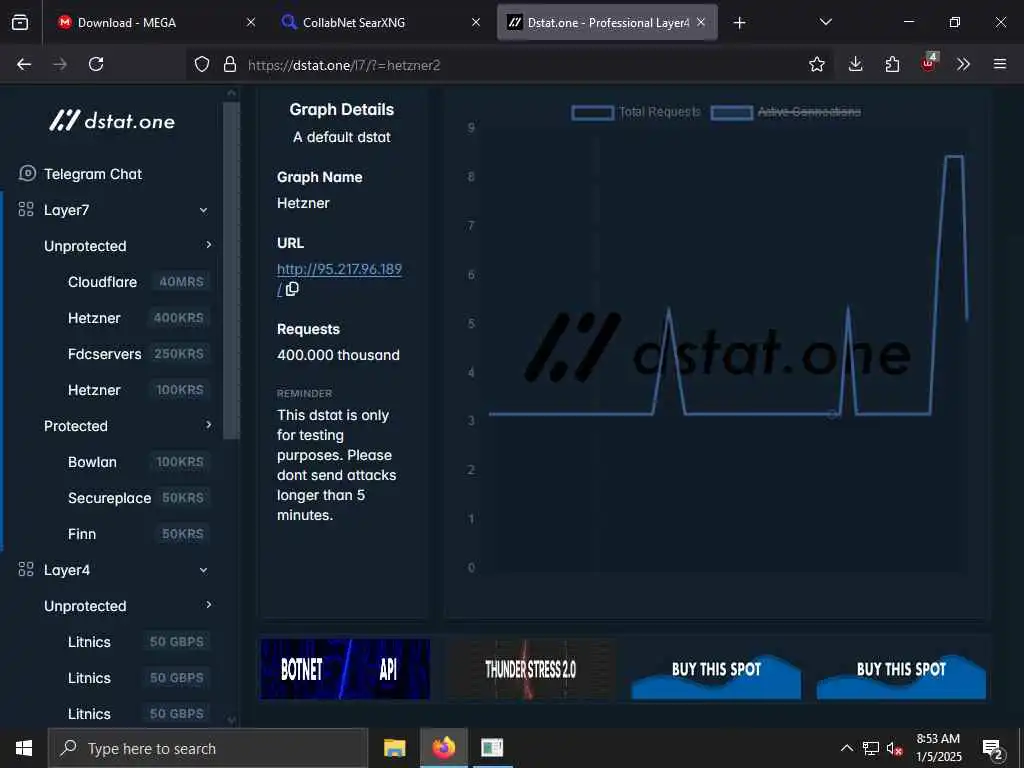Reload the current page
1024x768 pixels.
tap(96, 64)
